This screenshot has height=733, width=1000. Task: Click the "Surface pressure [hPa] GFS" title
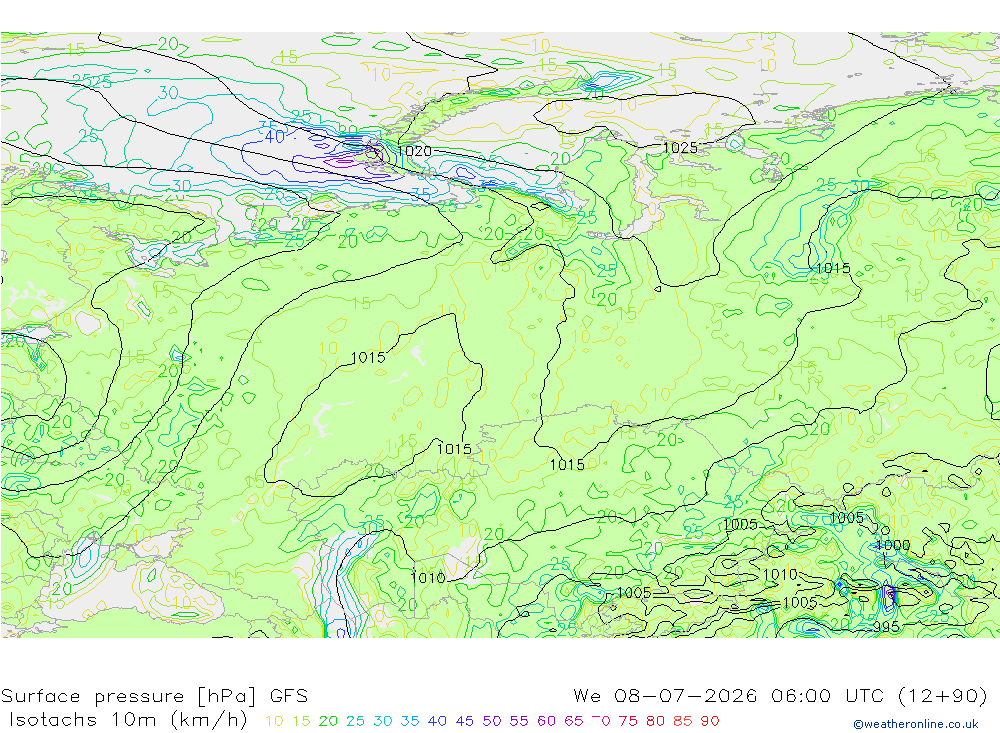click(x=154, y=695)
